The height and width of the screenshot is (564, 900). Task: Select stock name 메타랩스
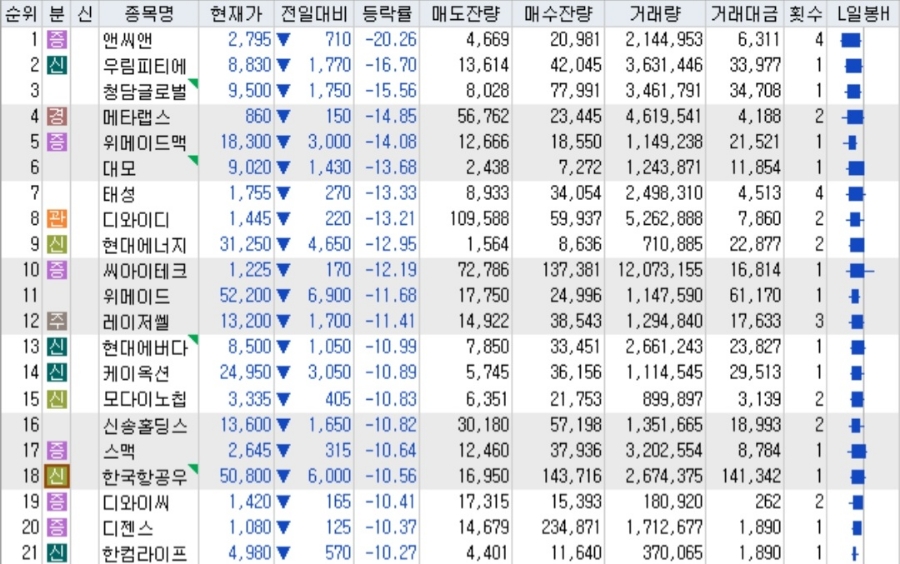136,117
